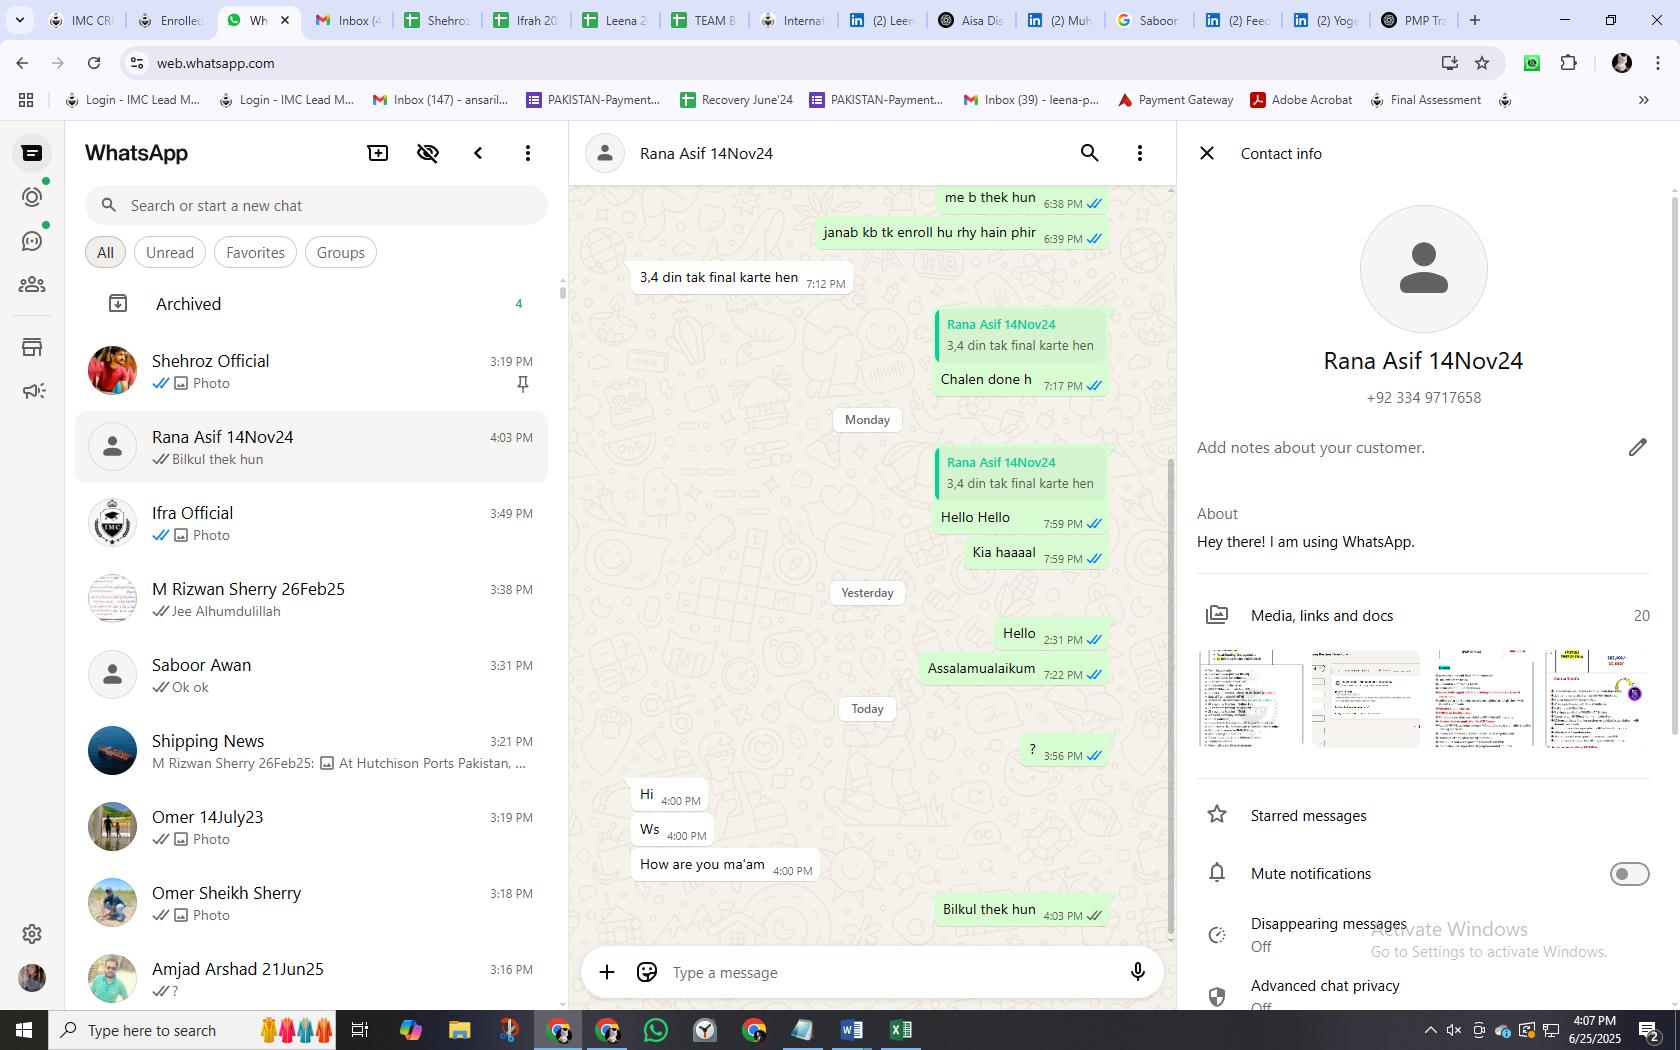Show hidden system tray icons
The width and height of the screenshot is (1680, 1050).
pos(1430,1030)
